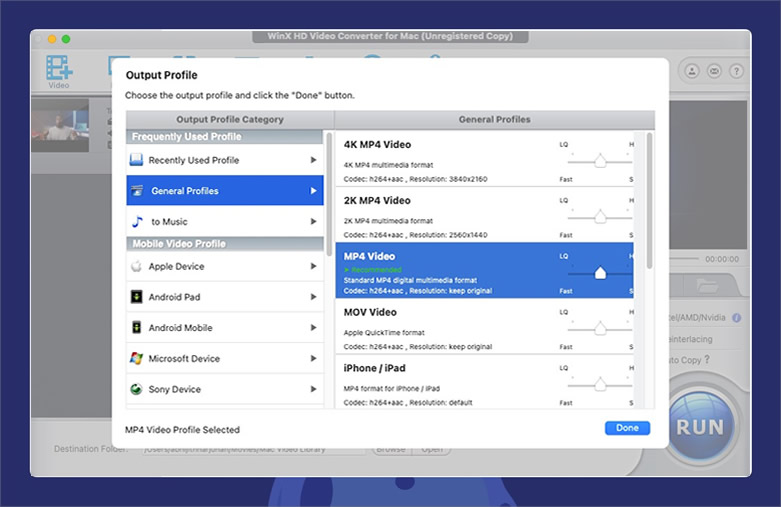This screenshot has height=507, width=781.
Task: Select the 2K MP4 Video profile
Action: tap(484, 215)
